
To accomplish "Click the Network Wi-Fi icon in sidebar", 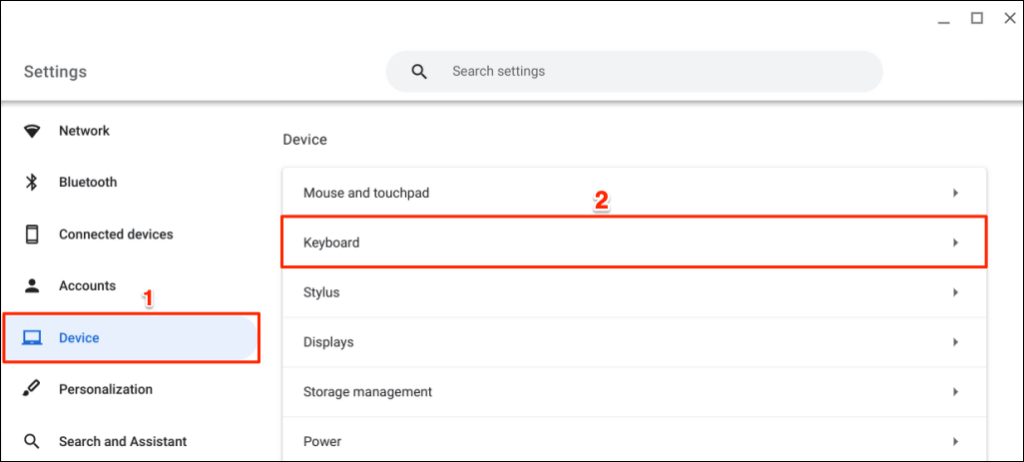I will [x=32, y=131].
